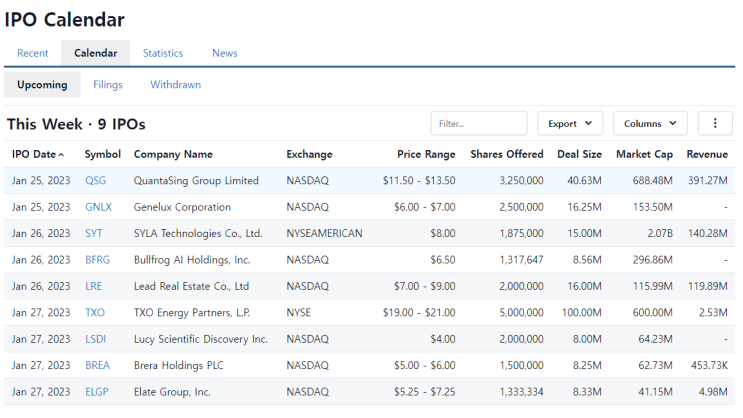Click the This Week · 9 IPOs heading
The width and height of the screenshot is (743, 418).
point(76,124)
